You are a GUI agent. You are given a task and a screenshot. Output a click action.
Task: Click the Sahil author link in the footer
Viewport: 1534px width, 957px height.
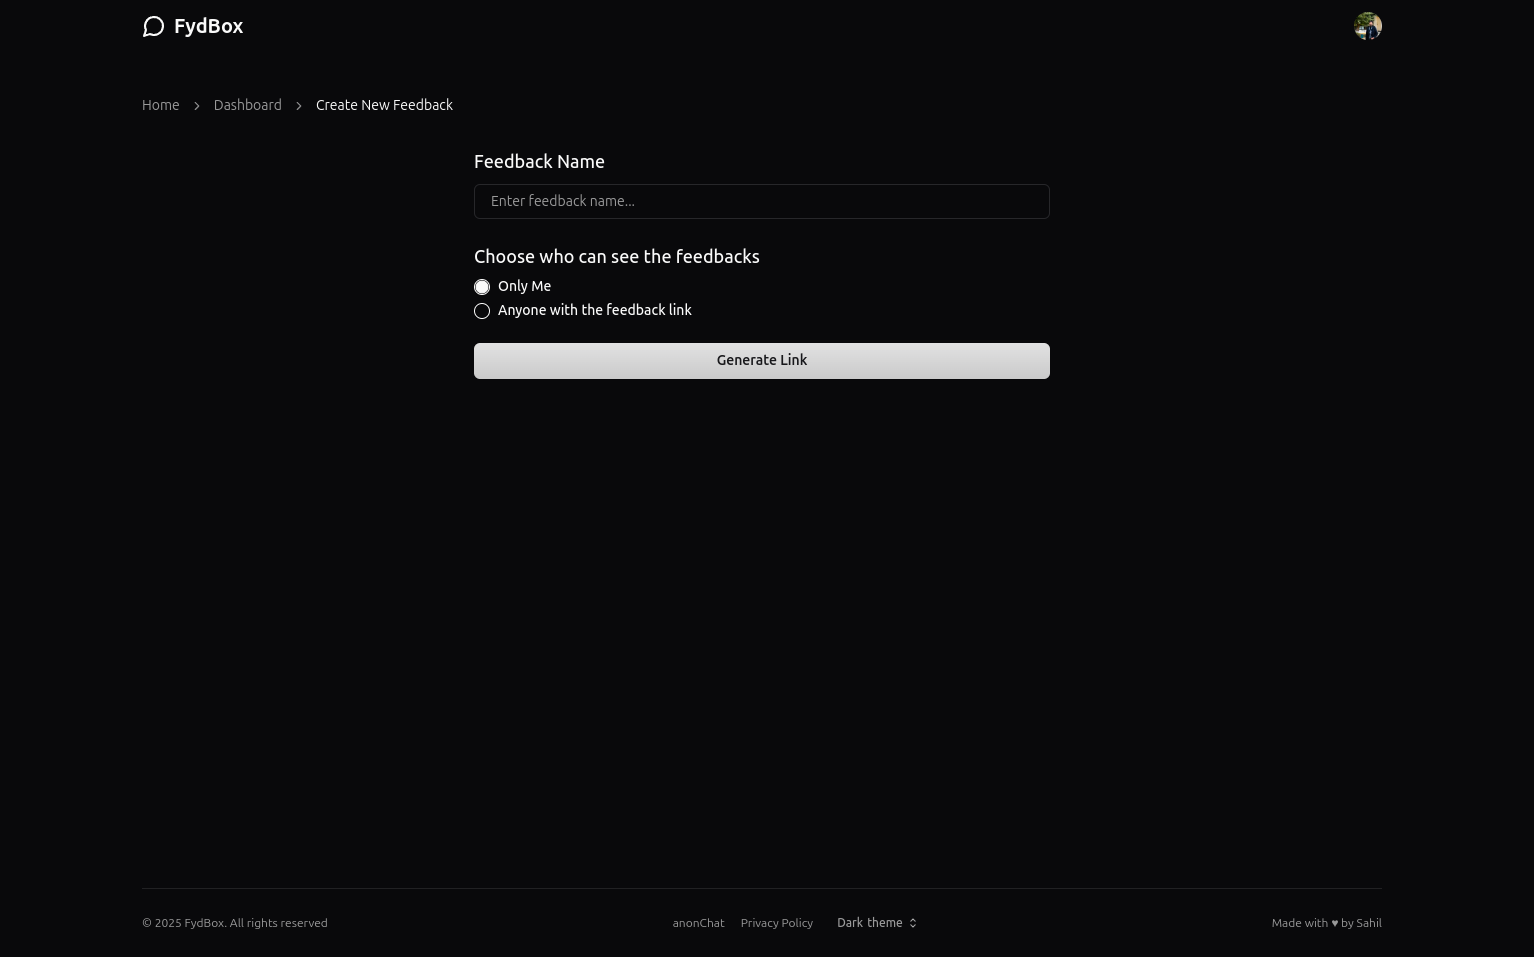click(x=1368, y=923)
